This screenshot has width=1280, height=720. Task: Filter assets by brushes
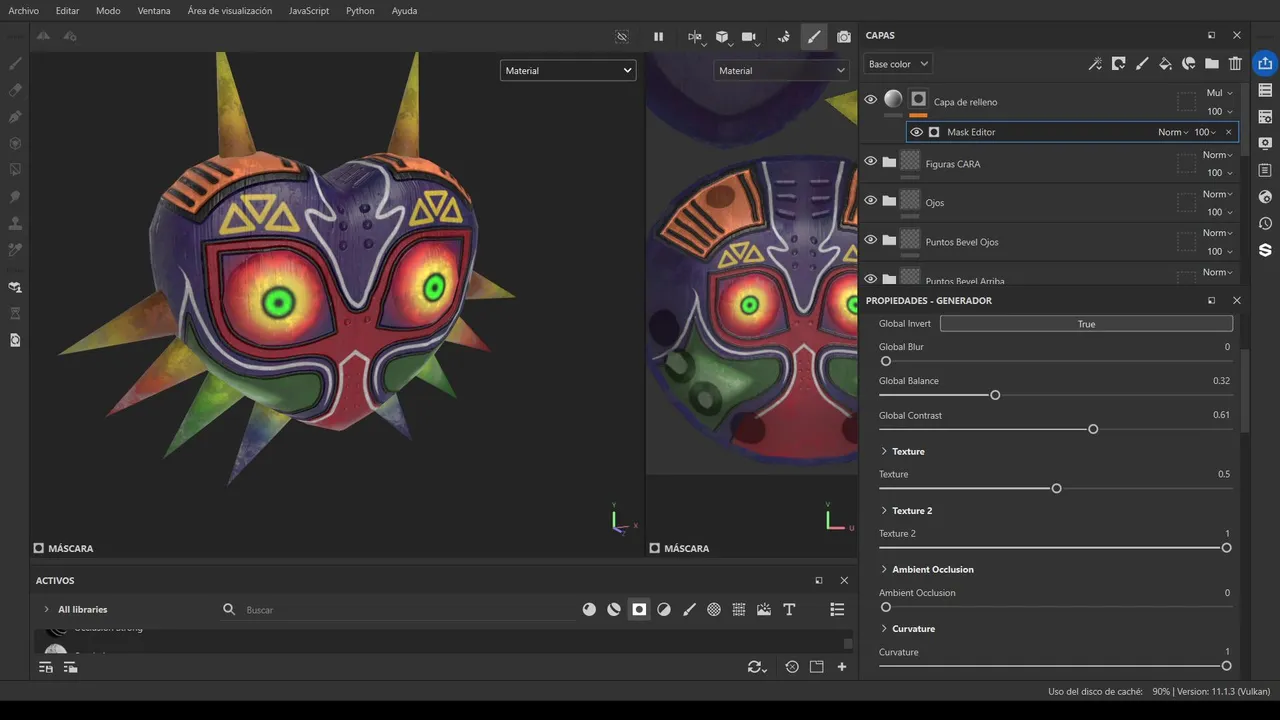click(x=689, y=610)
